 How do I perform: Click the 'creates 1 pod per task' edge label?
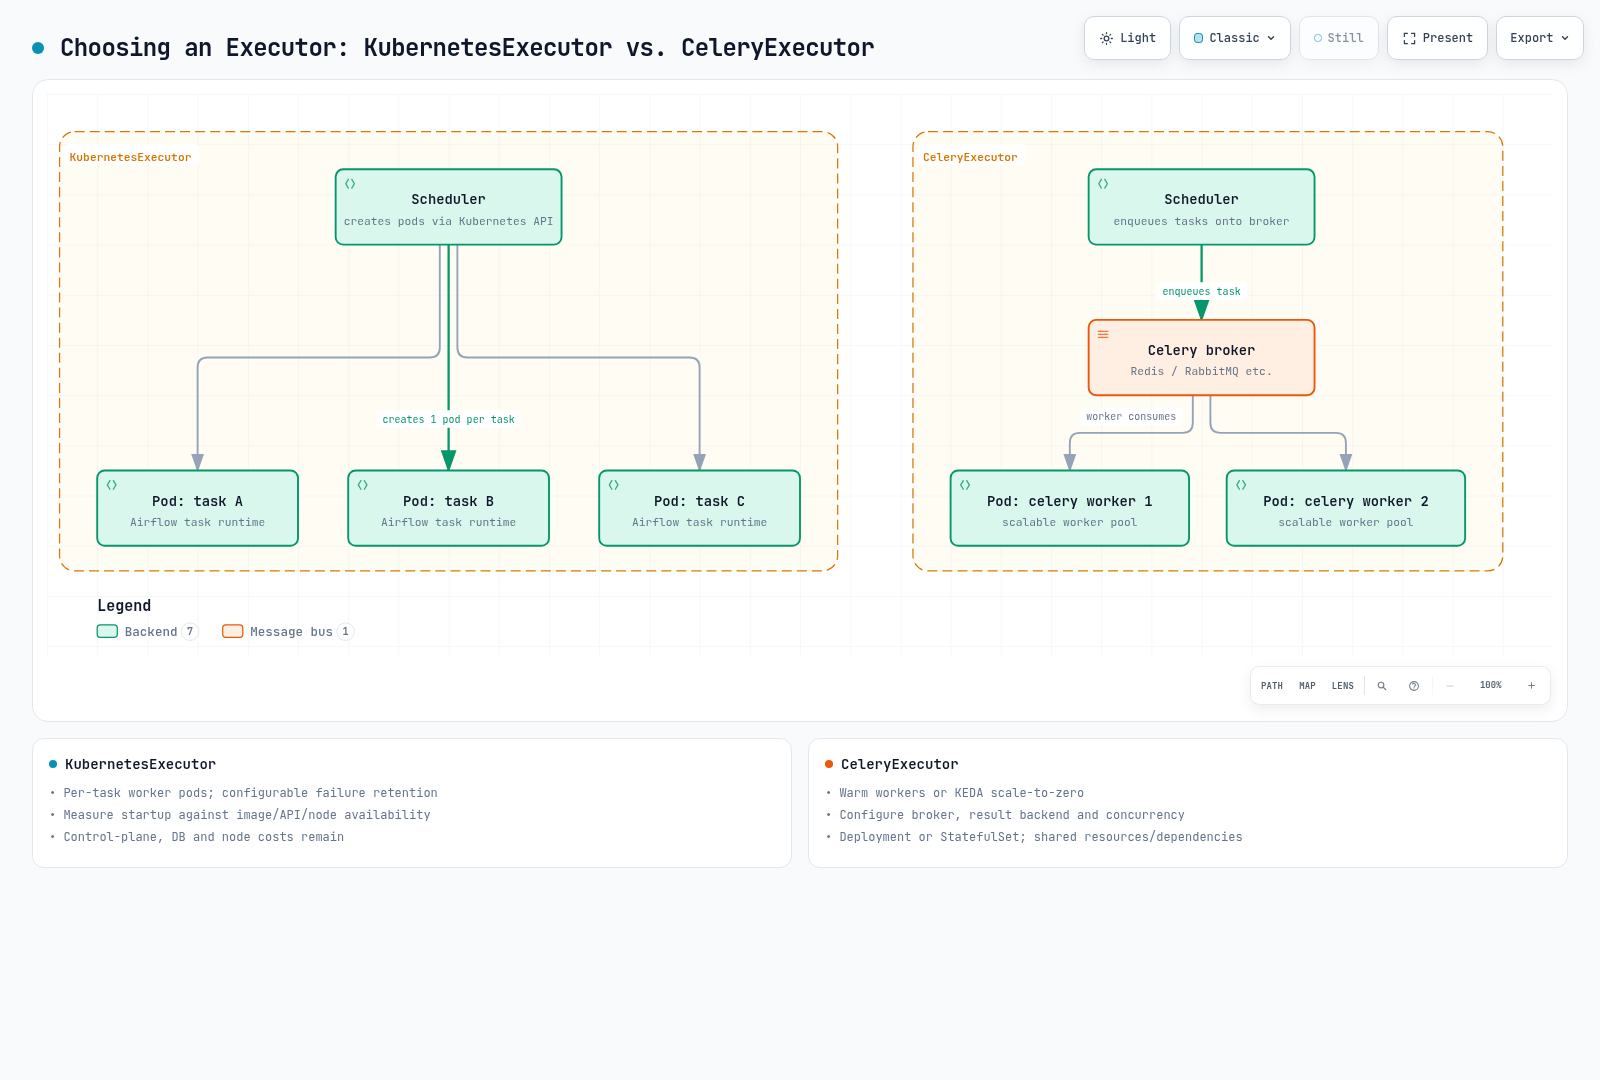(448, 420)
